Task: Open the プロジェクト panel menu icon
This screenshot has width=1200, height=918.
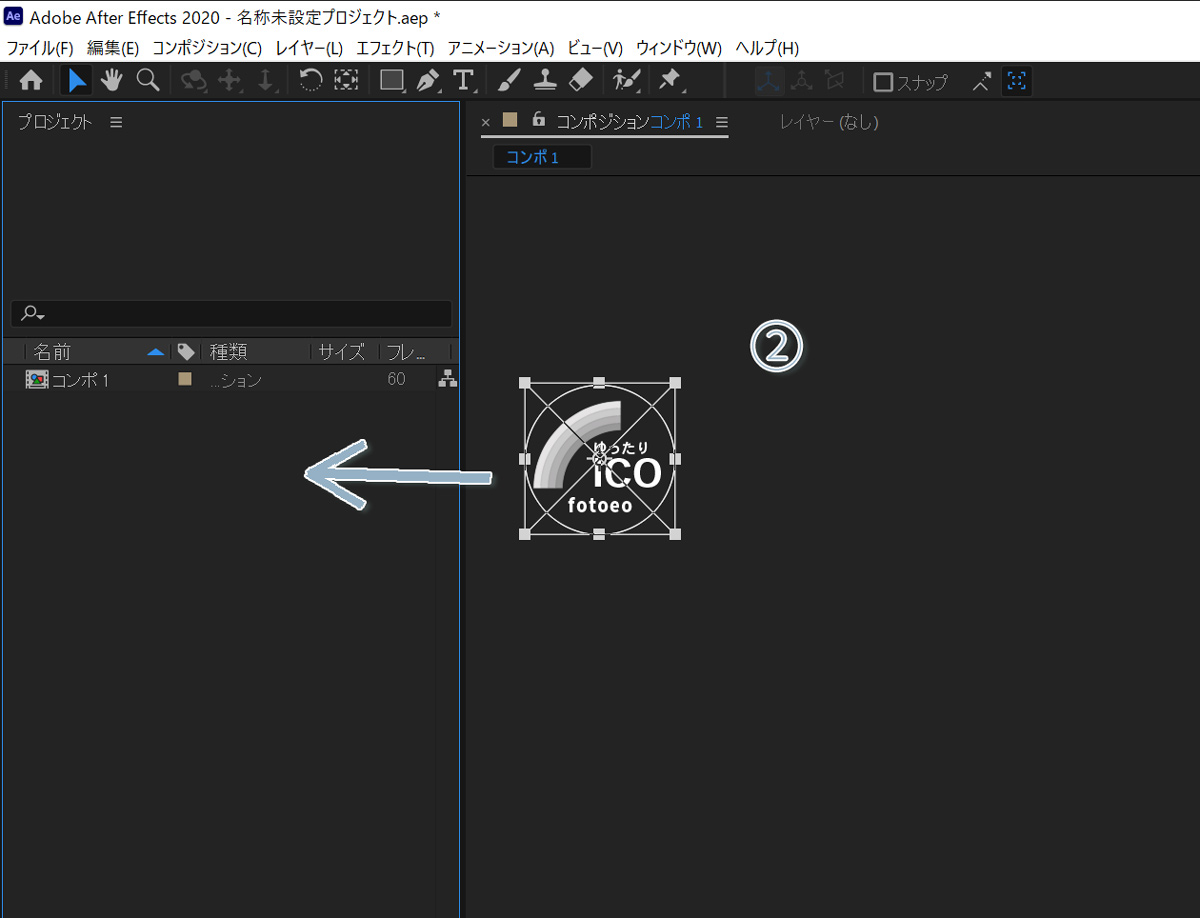Action: coord(116,122)
